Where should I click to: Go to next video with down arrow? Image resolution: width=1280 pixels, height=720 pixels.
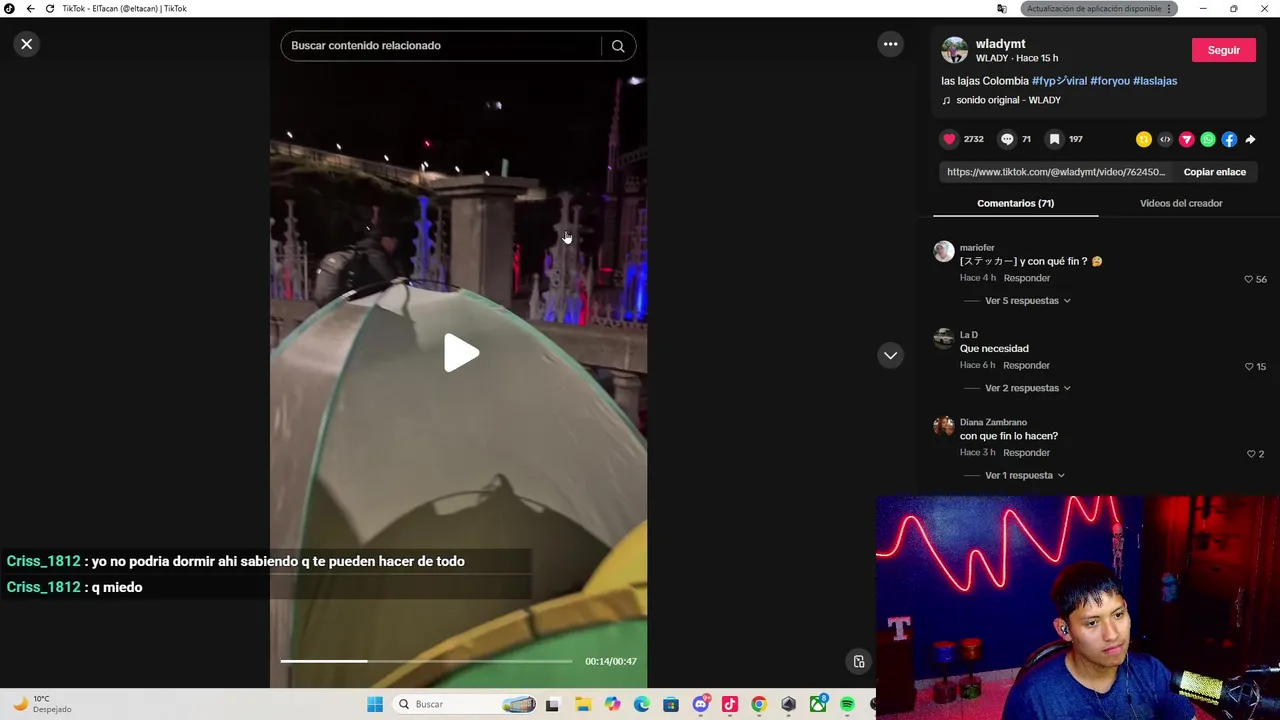[x=890, y=355]
